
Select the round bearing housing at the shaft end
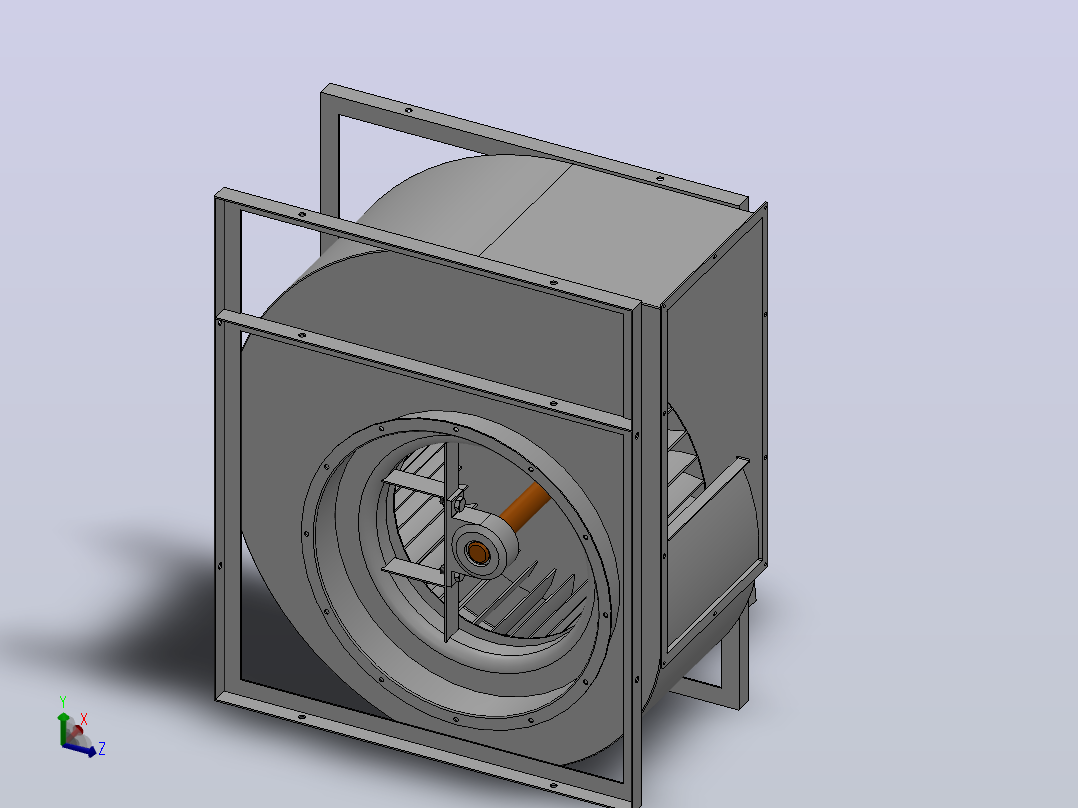click(485, 548)
